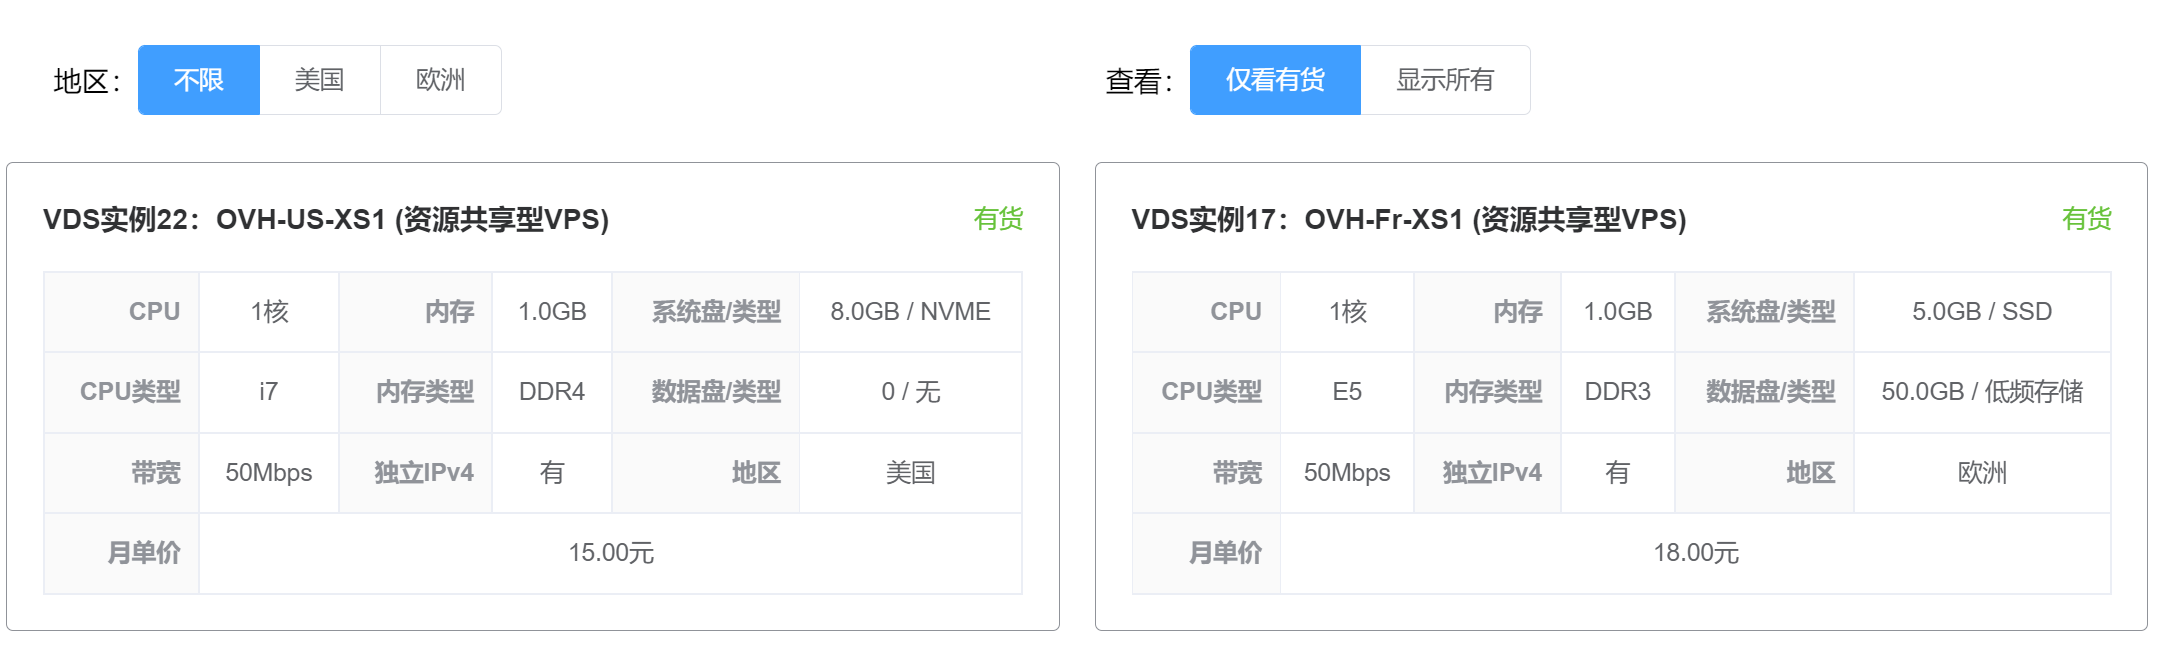Select the 不限 region filter
Viewport: 2158px width, 650px height.
click(199, 80)
